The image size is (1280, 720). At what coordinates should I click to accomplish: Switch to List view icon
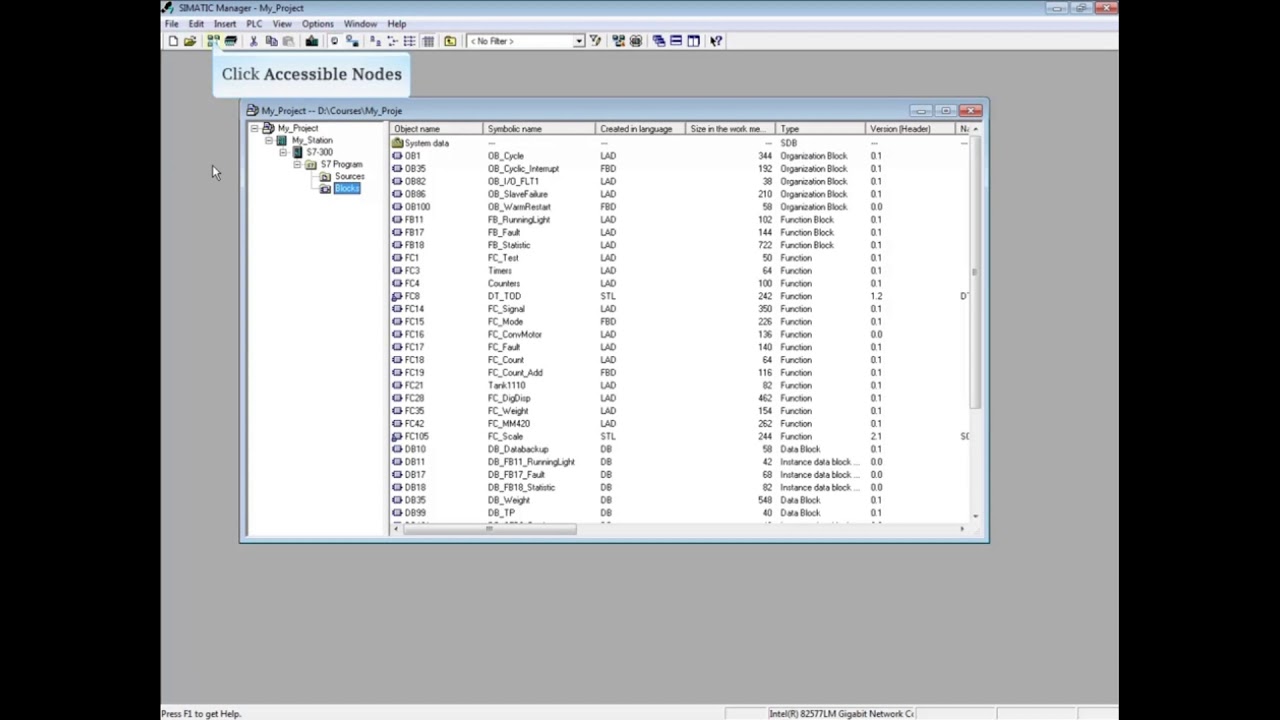pyautogui.click(x=409, y=41)
